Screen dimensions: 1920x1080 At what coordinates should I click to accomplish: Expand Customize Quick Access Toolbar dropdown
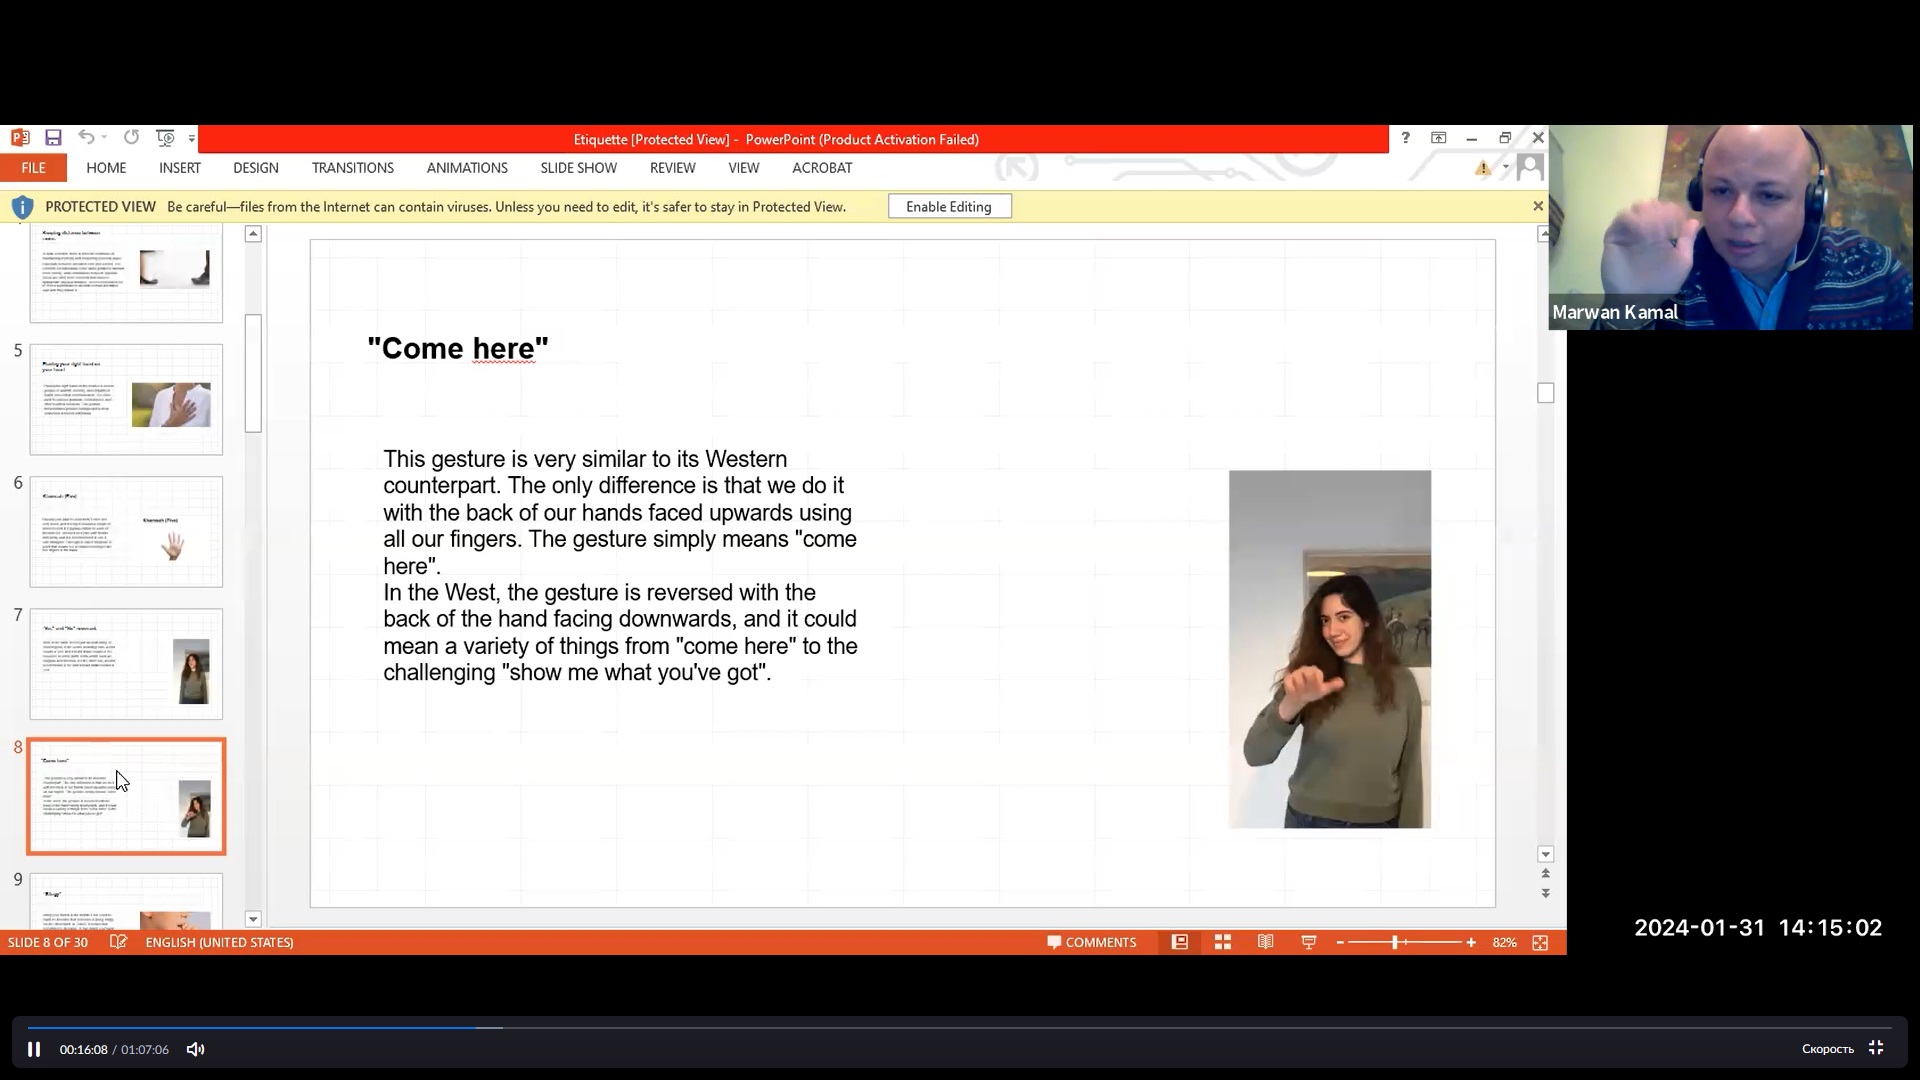192,139
